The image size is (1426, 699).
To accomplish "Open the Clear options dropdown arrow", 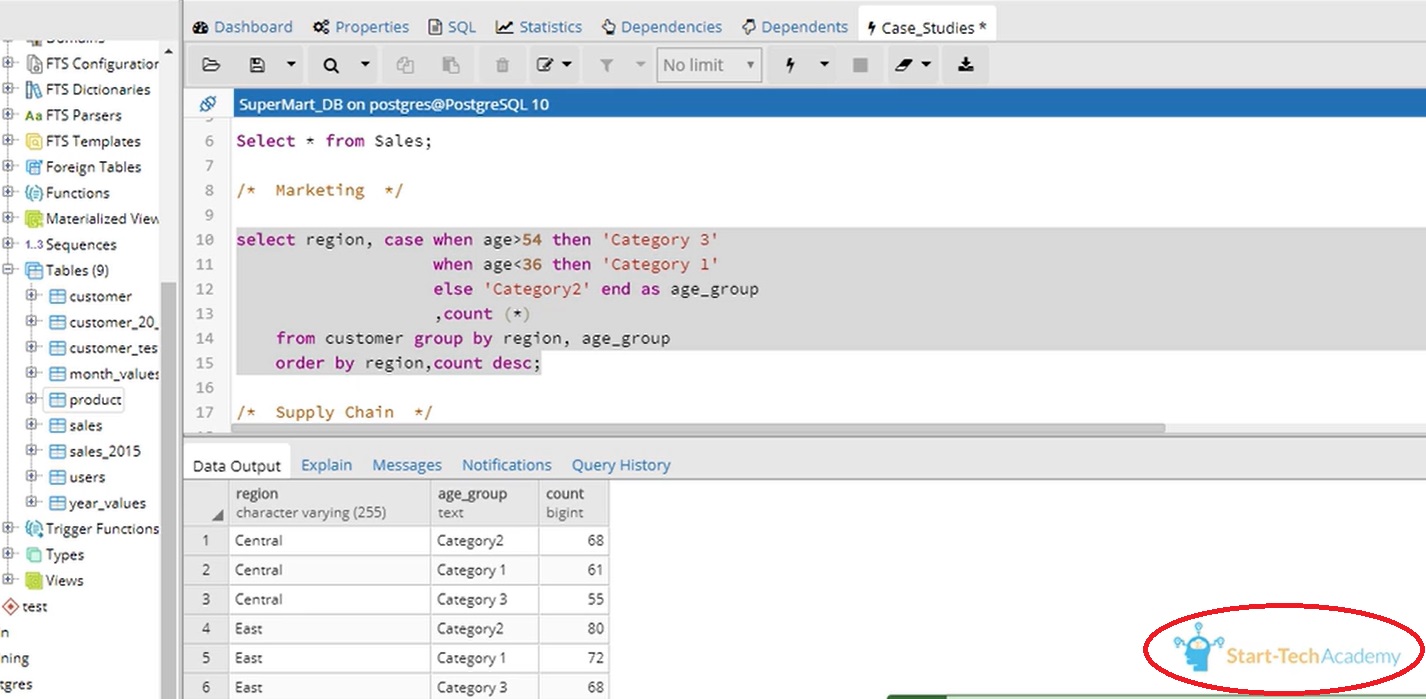I will tap(927, 65).
